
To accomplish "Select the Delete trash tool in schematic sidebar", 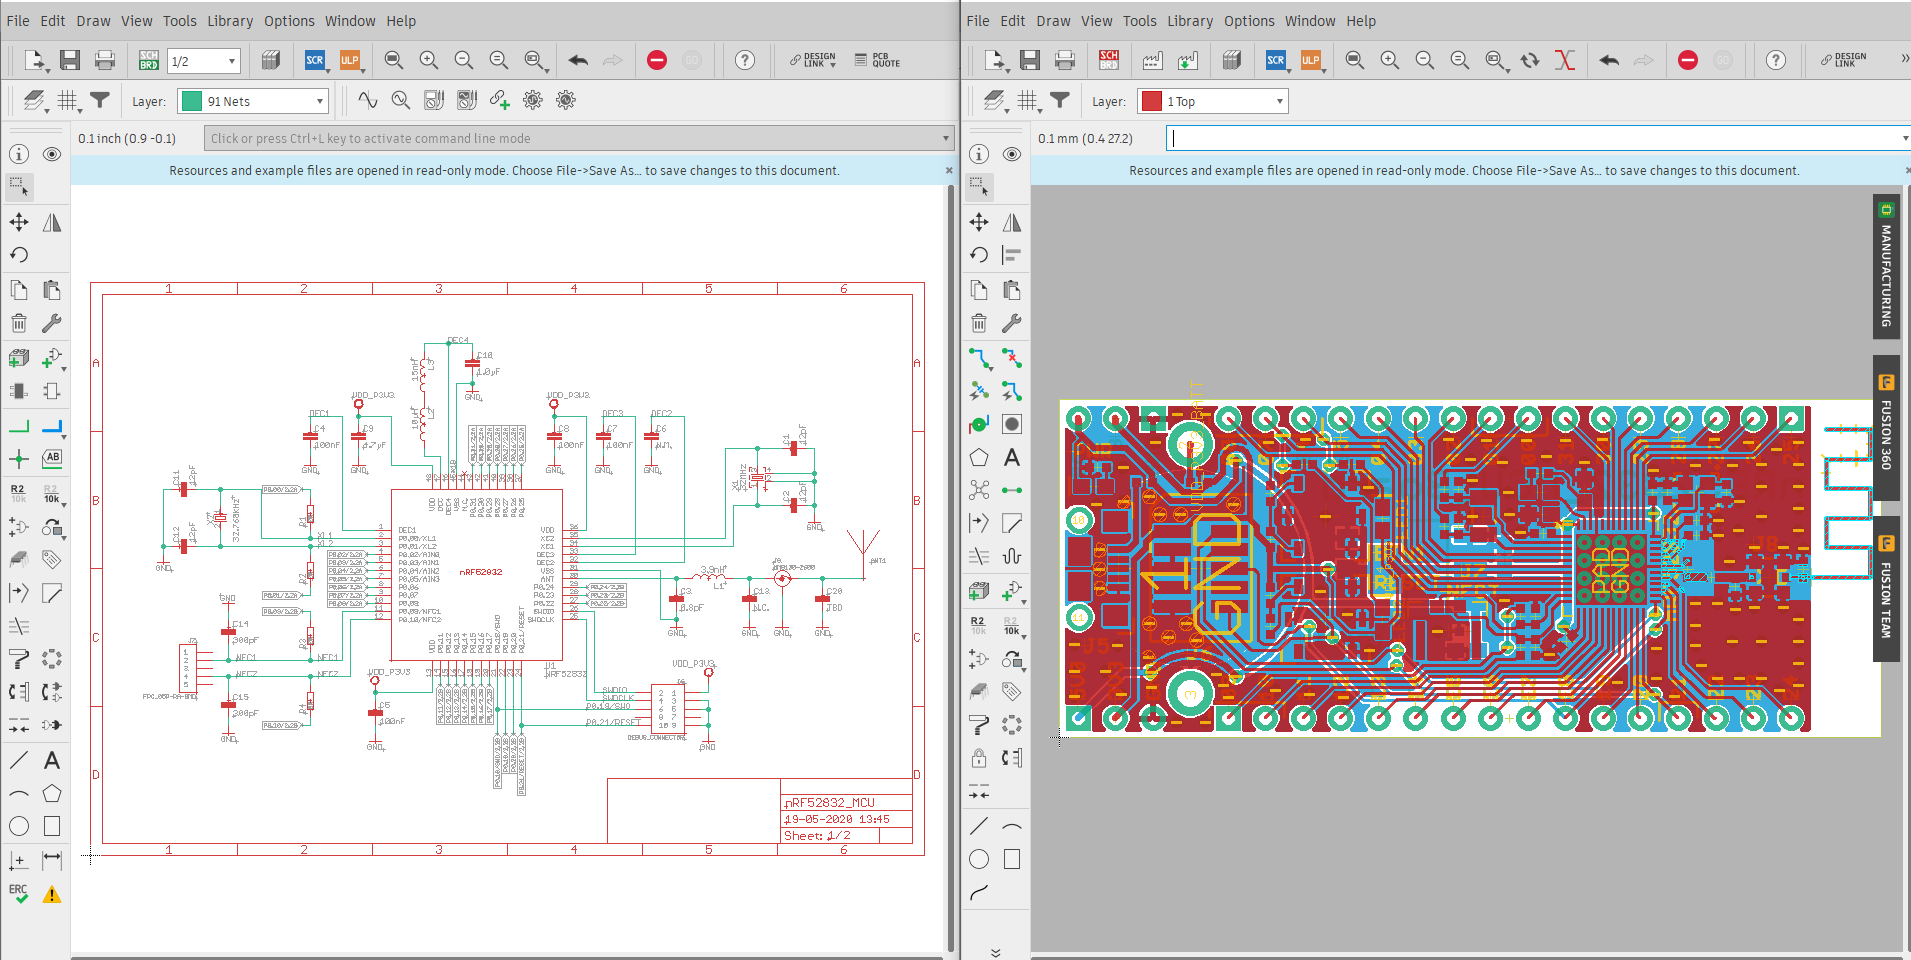I will pyautogui.click(x=19, y=323).
